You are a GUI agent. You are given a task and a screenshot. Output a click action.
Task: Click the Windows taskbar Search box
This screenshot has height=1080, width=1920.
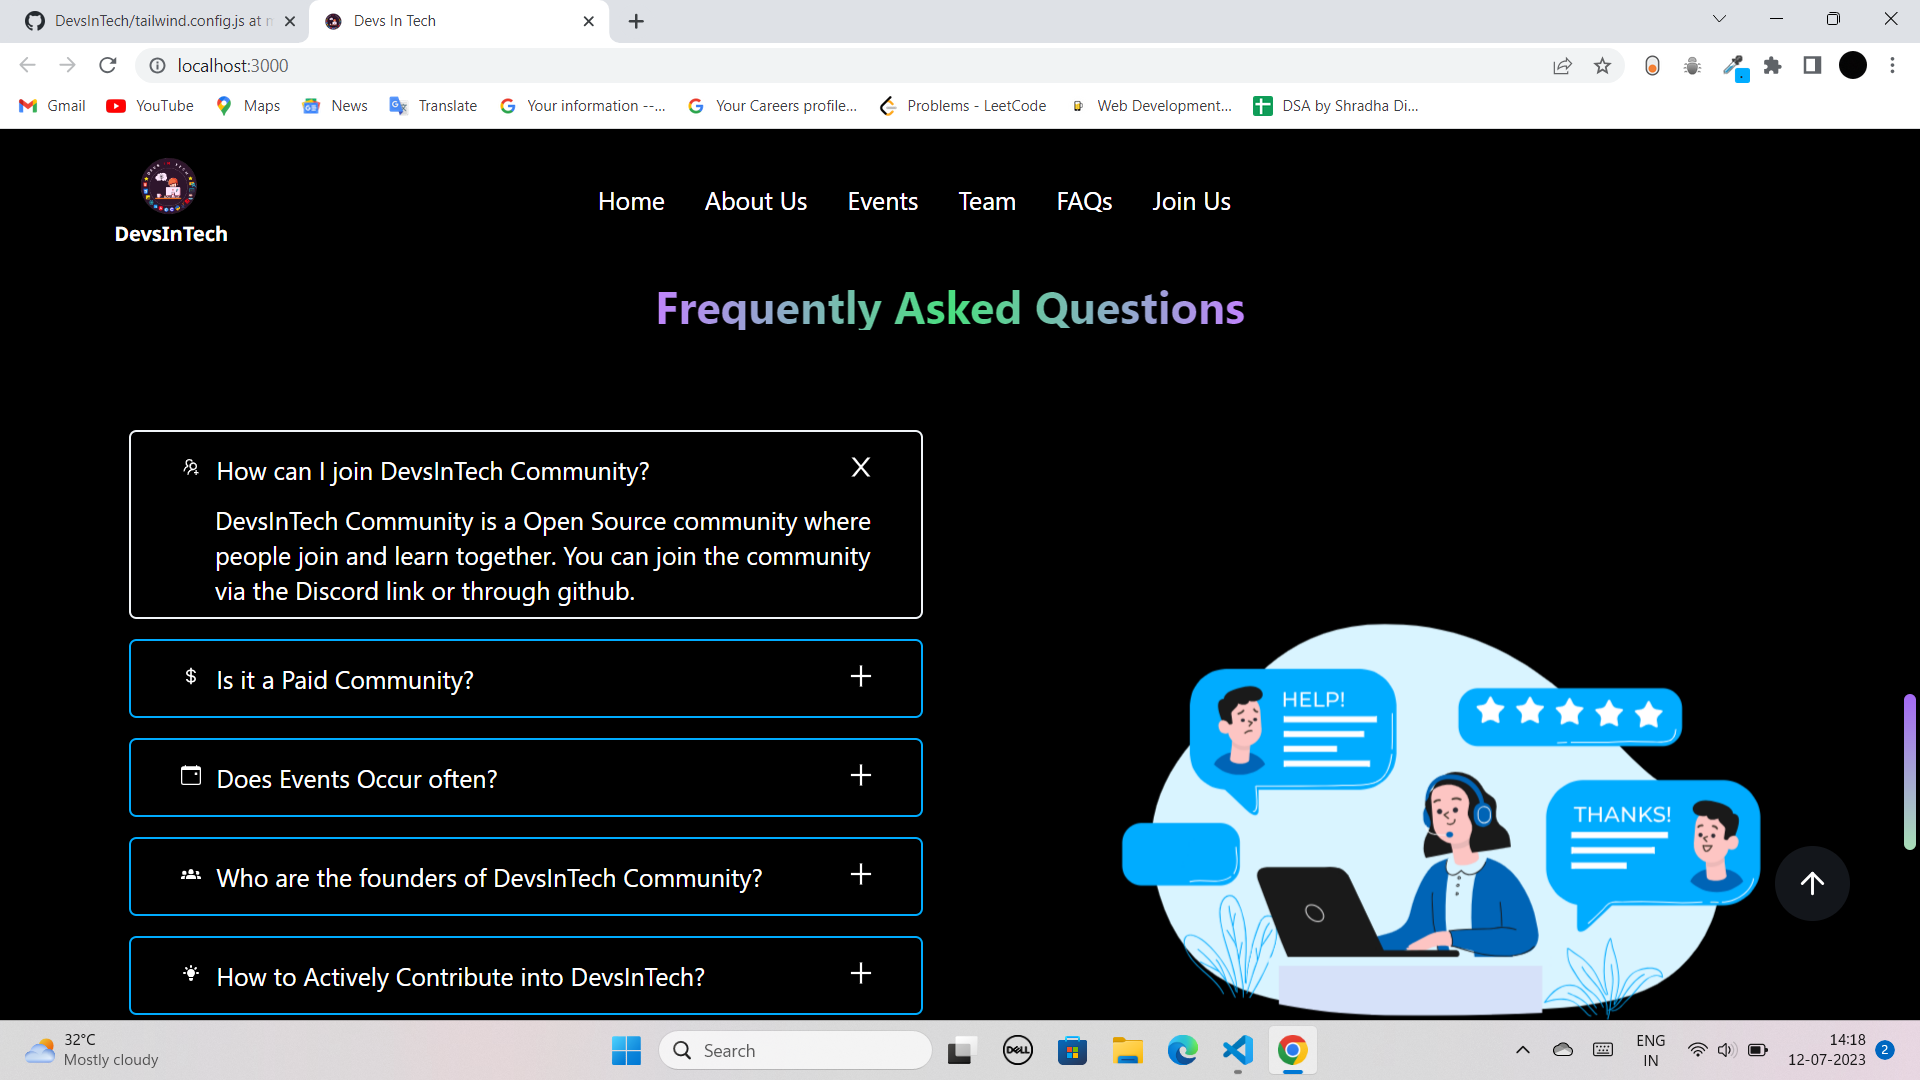(795, 1050)
